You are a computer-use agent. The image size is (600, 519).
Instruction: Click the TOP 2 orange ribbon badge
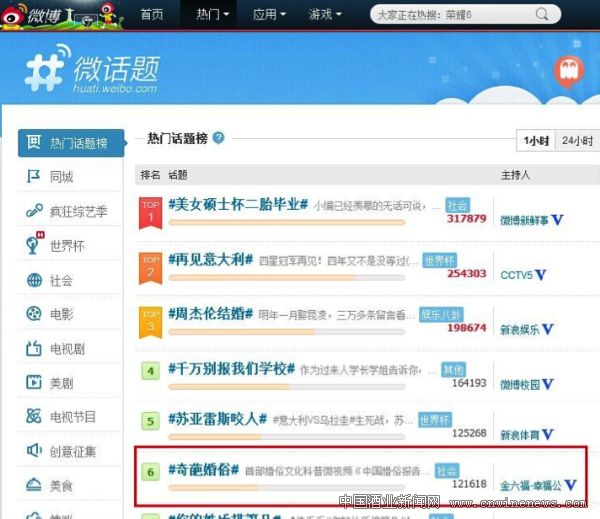pos(150,268)
